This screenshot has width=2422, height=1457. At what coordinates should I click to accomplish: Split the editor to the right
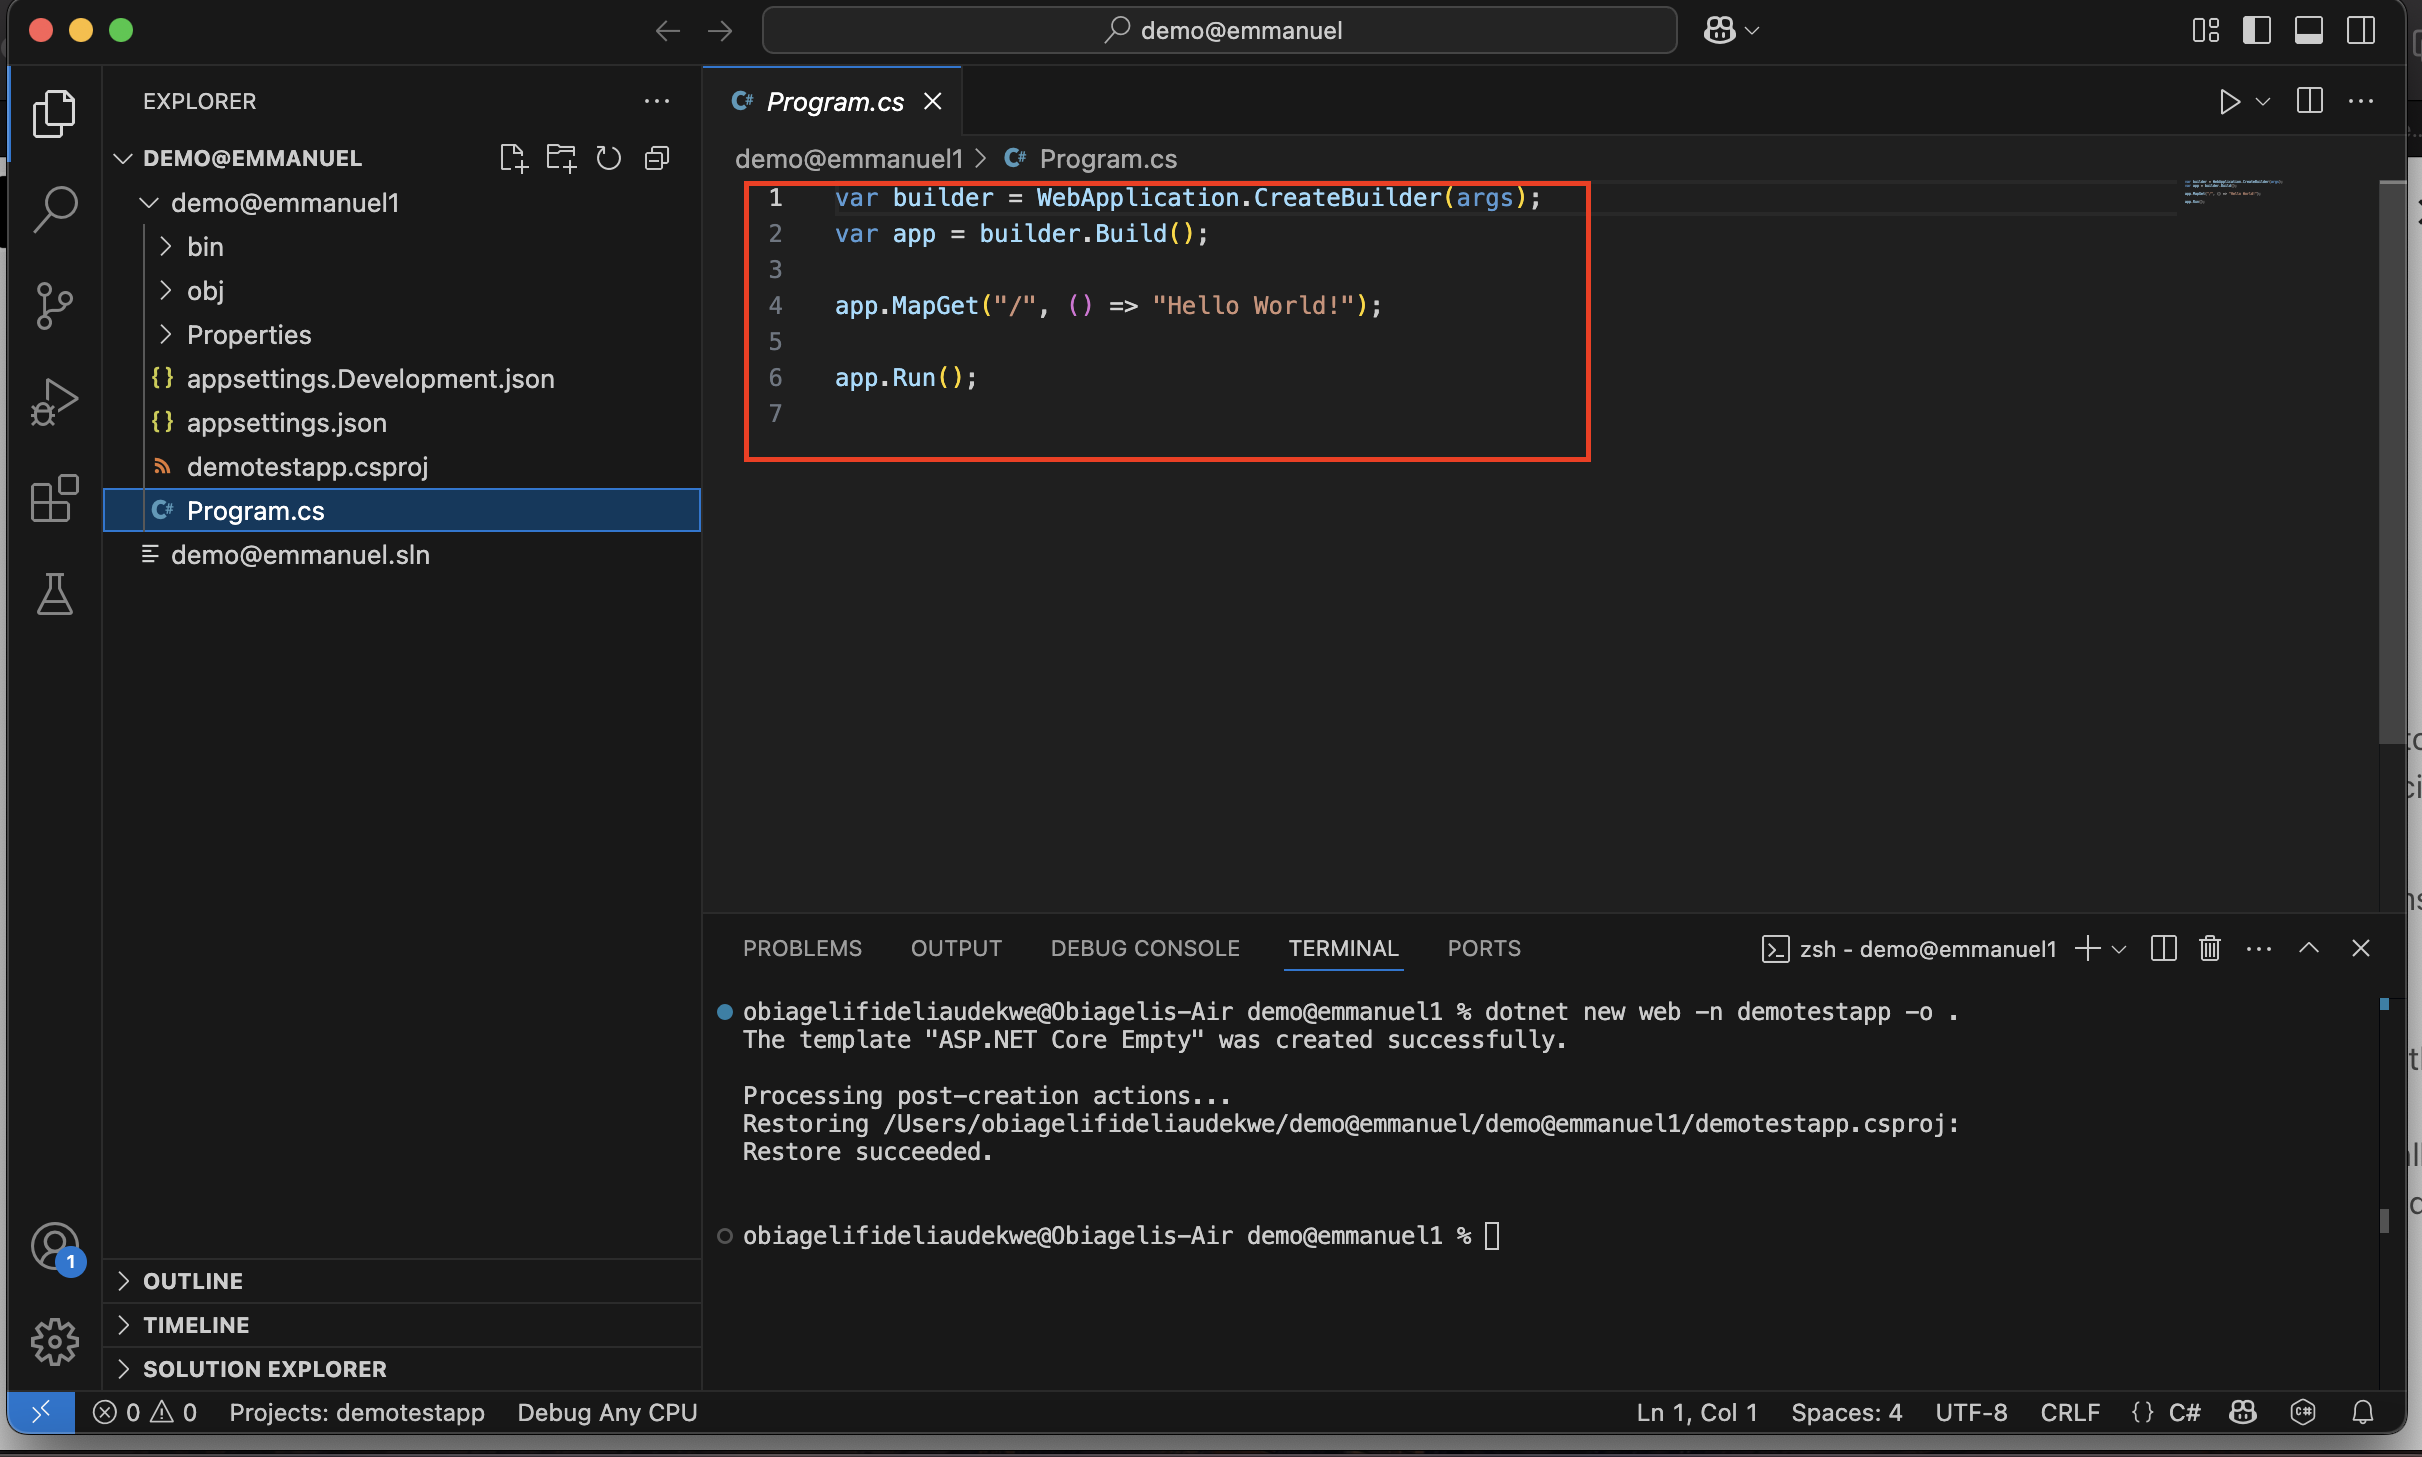2310,101
